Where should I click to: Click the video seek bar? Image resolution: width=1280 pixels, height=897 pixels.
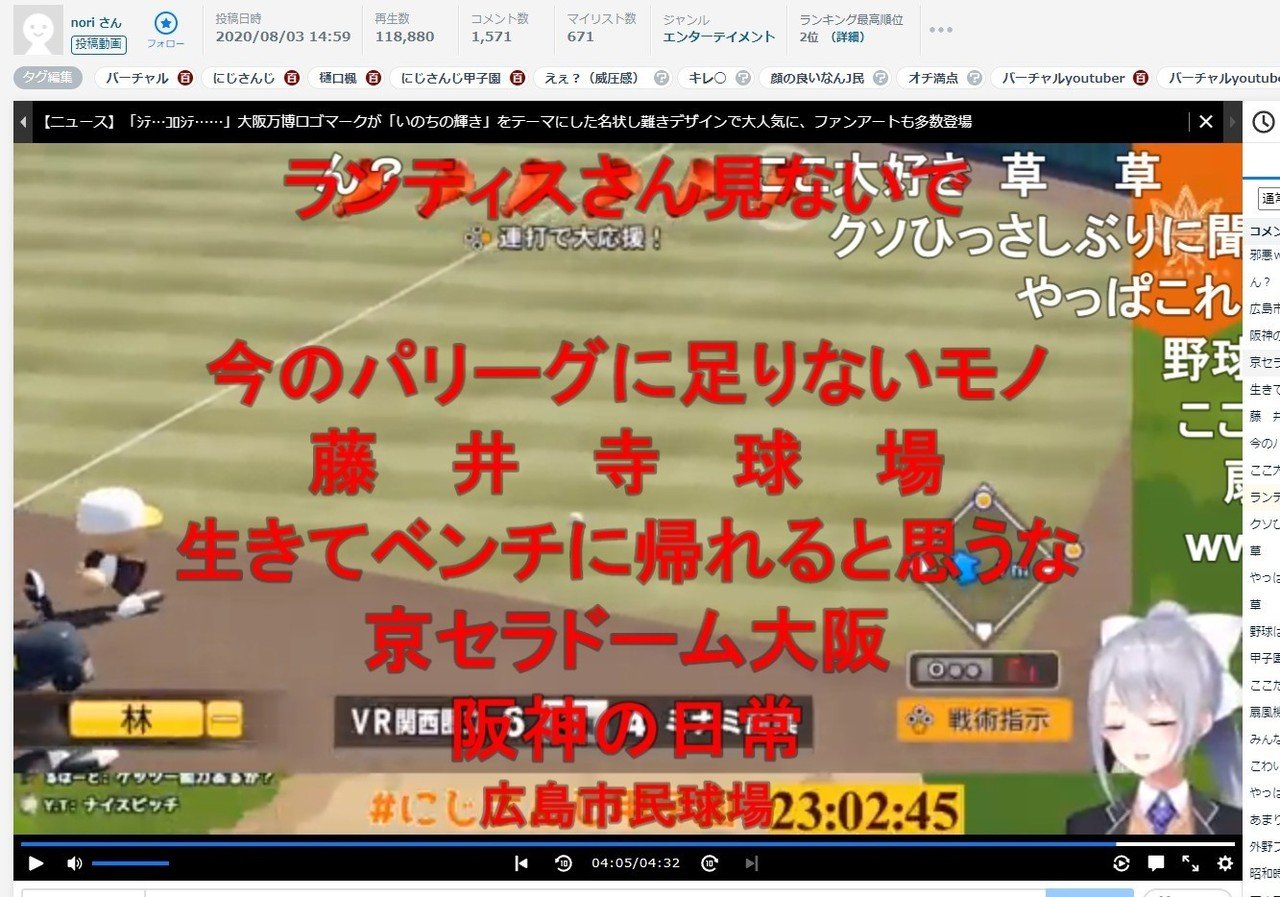click(x=627, y=844)
